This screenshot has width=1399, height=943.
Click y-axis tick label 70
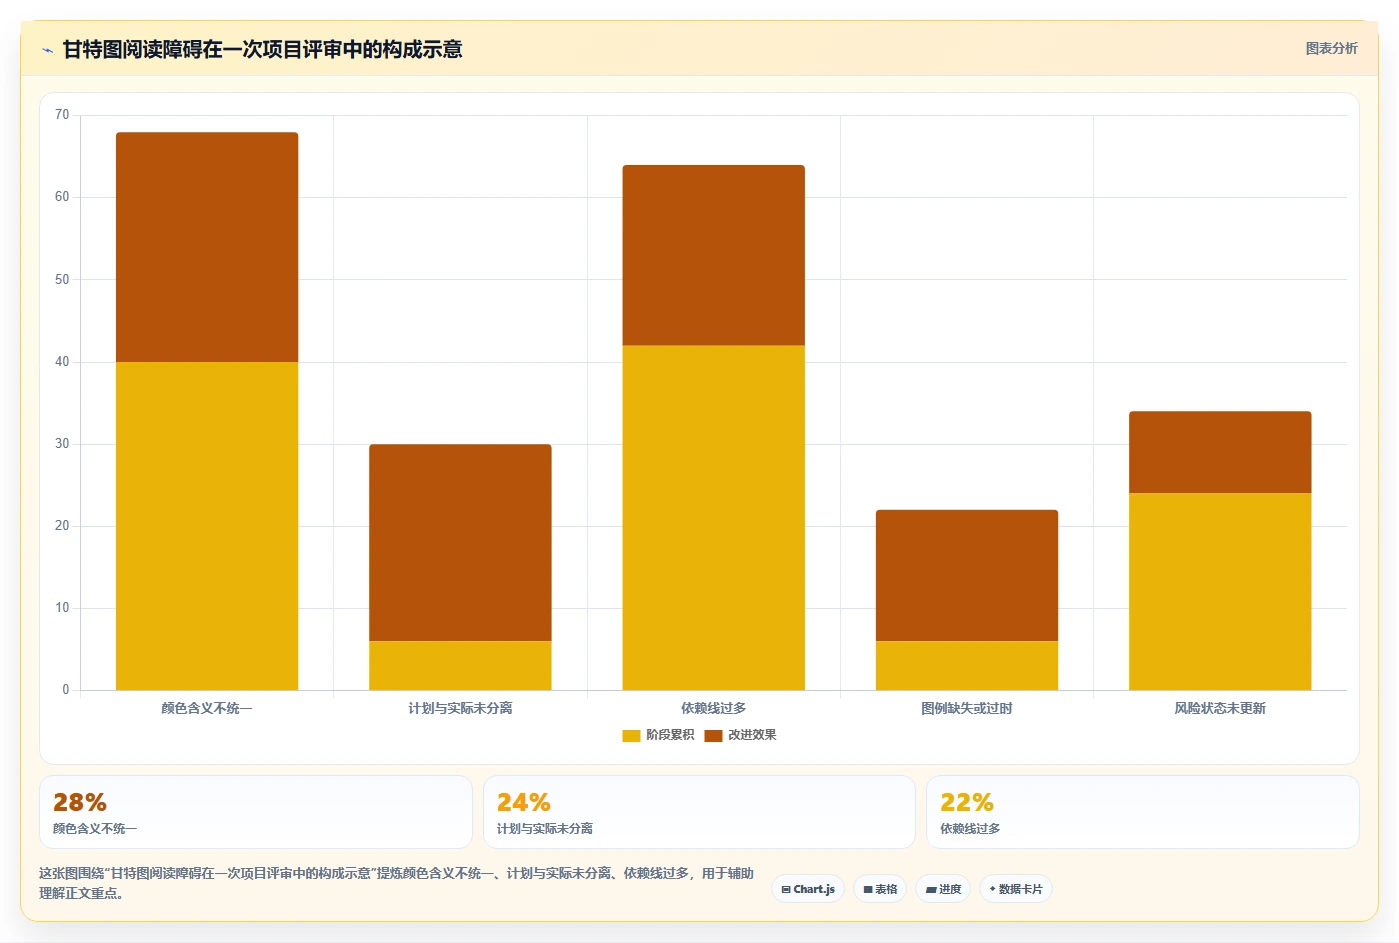62,115
